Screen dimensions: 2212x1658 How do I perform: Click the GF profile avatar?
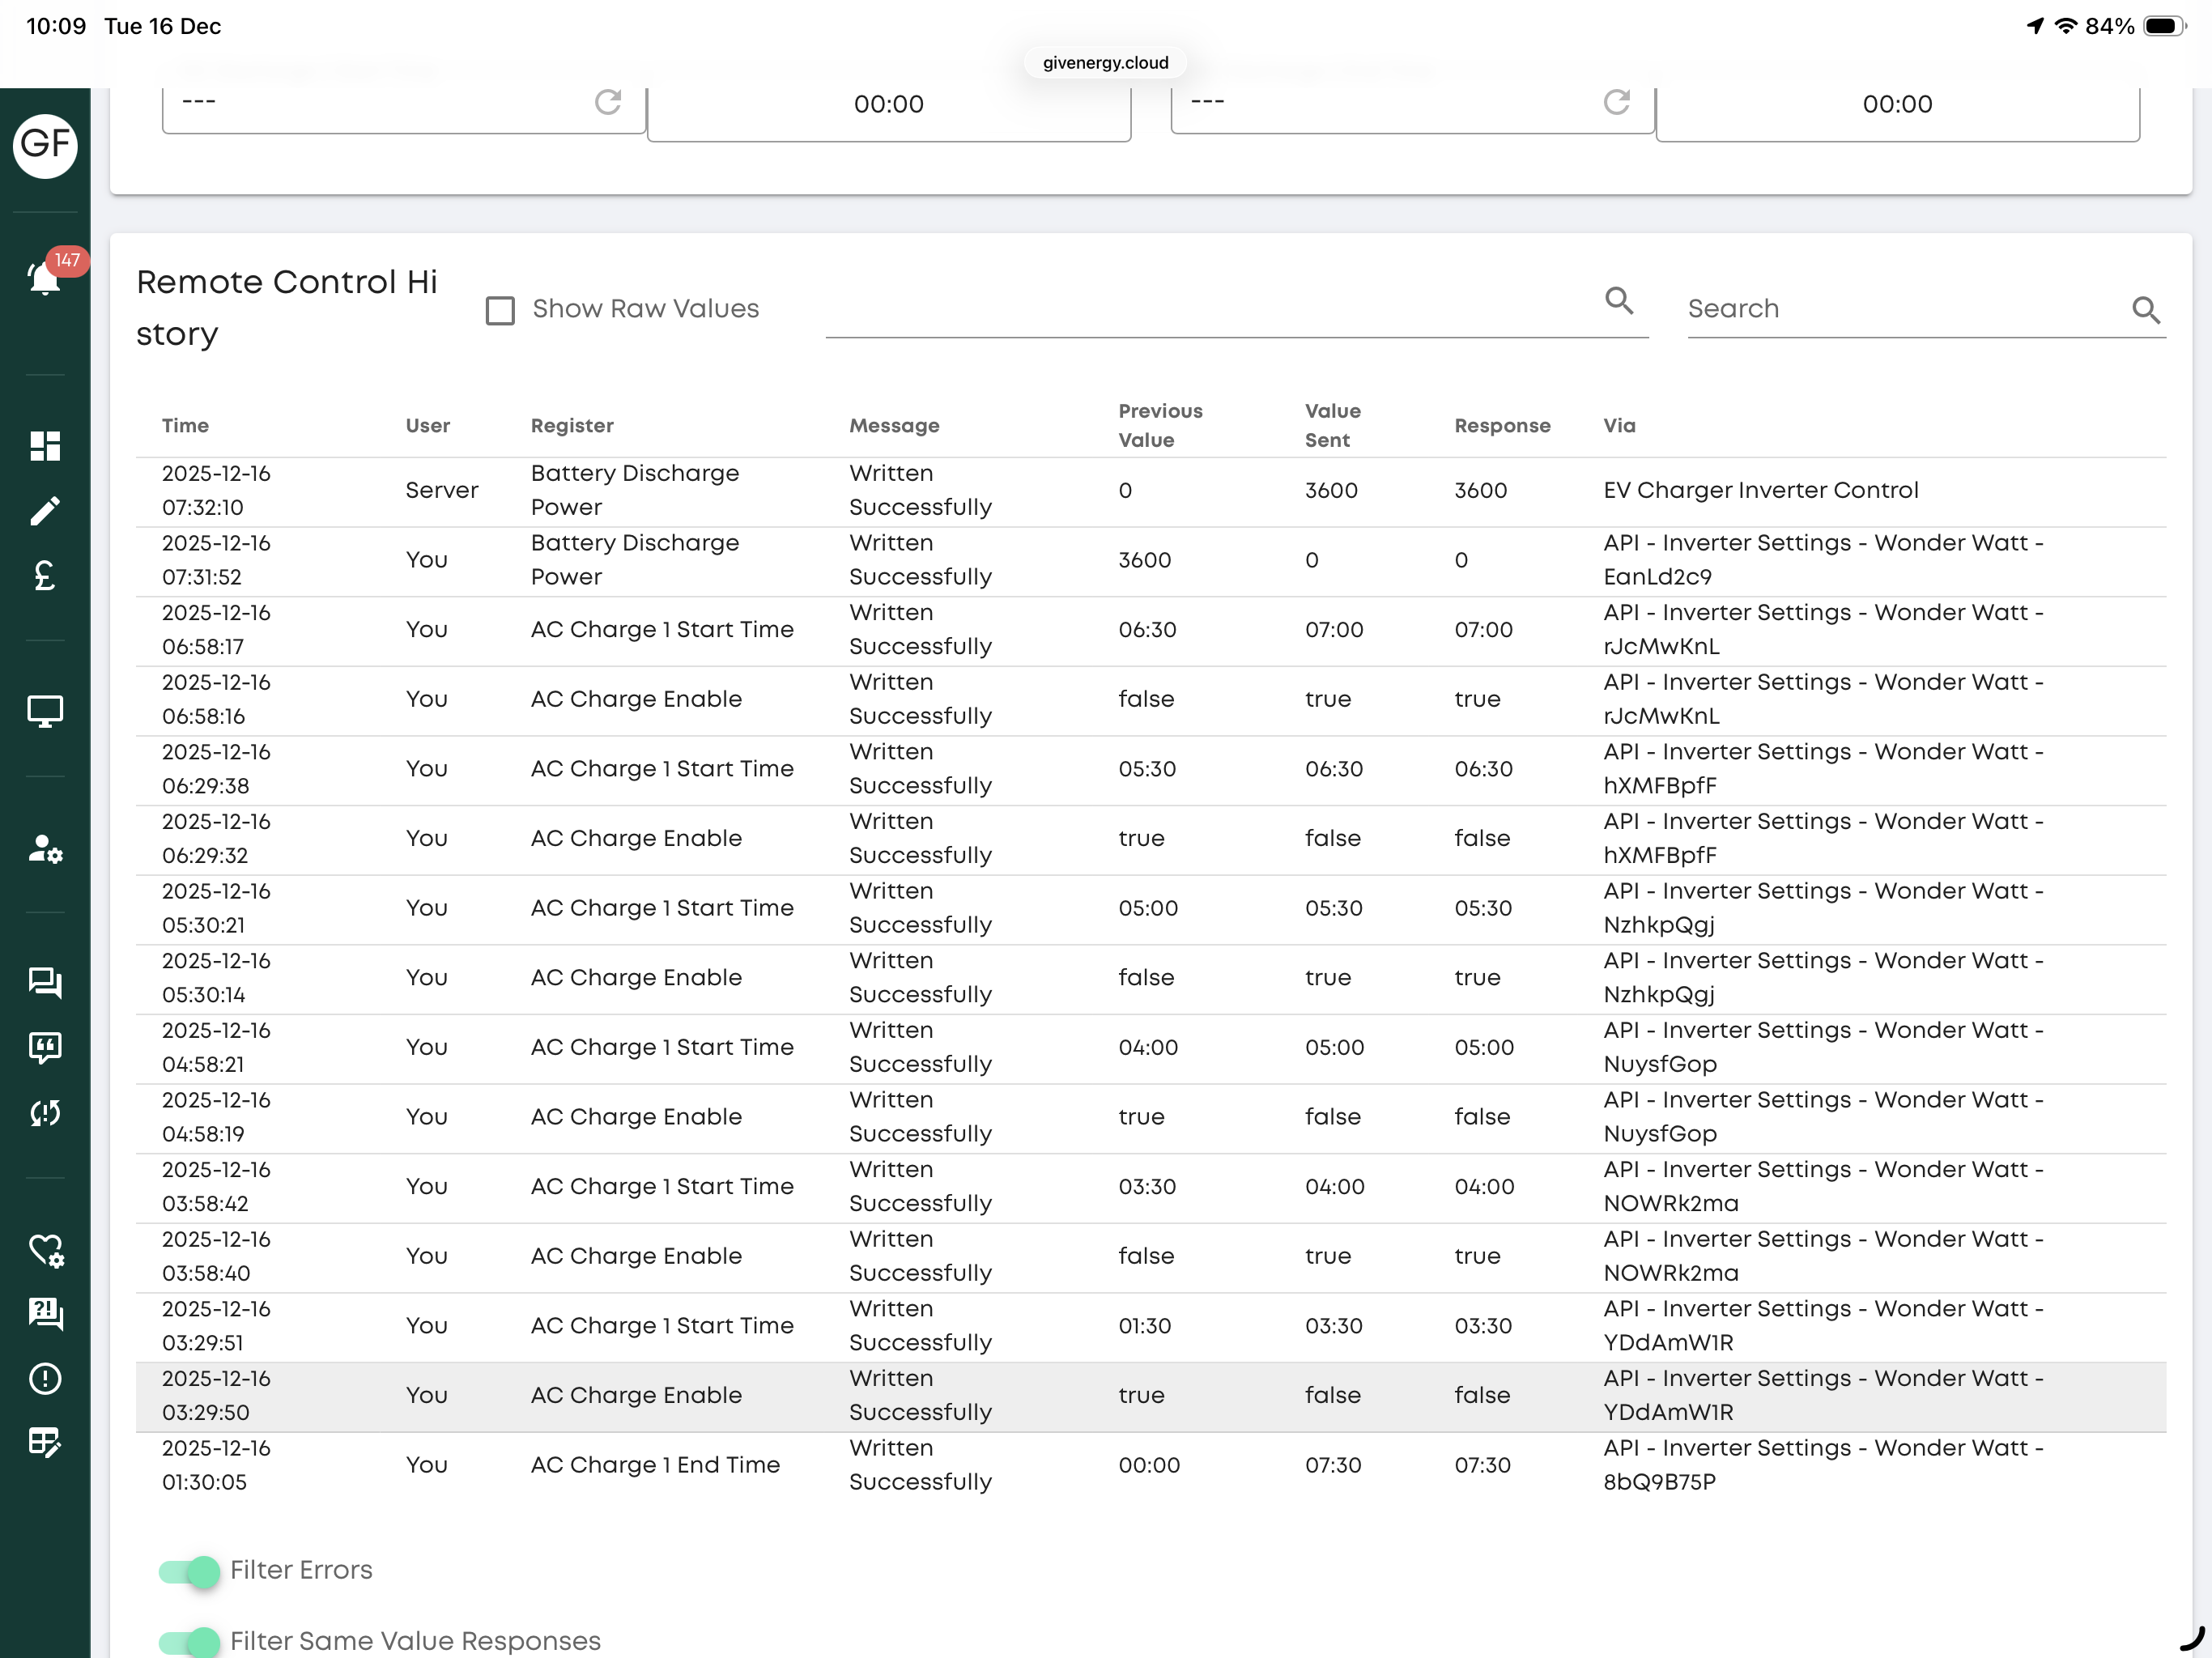click(45, 145)
